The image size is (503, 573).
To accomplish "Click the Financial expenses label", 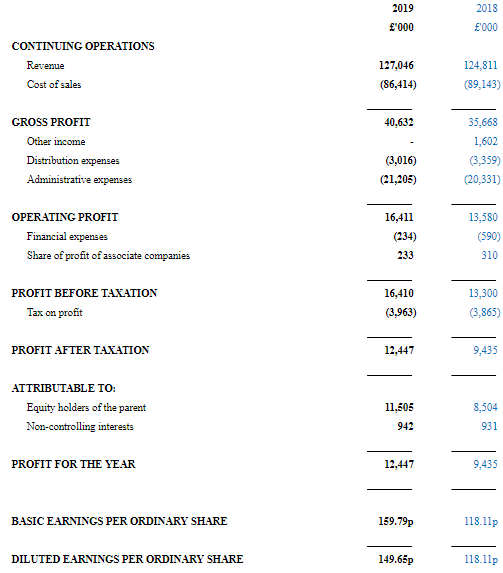I will [x=67, y=236].
